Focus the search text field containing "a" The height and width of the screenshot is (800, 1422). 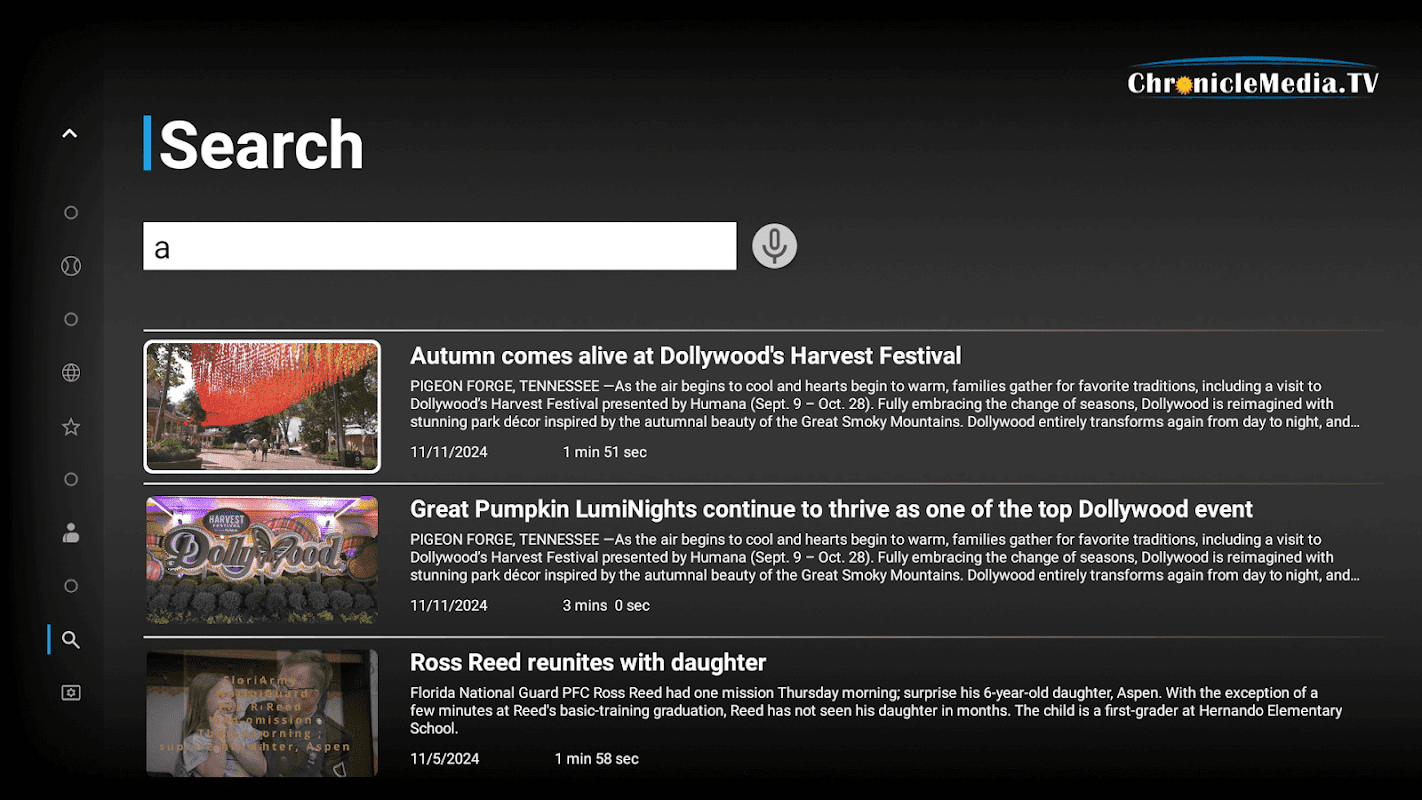tap(440, 246)
